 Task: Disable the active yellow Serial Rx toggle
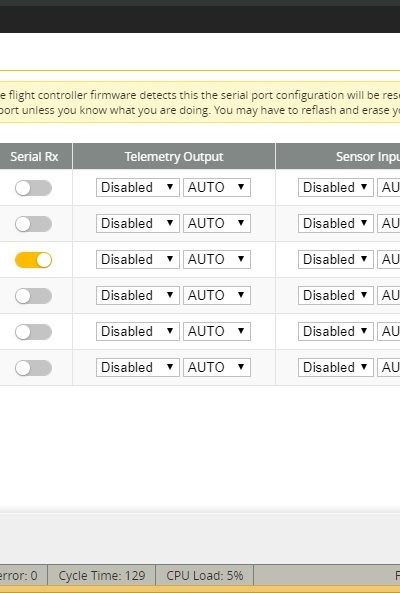33,260
